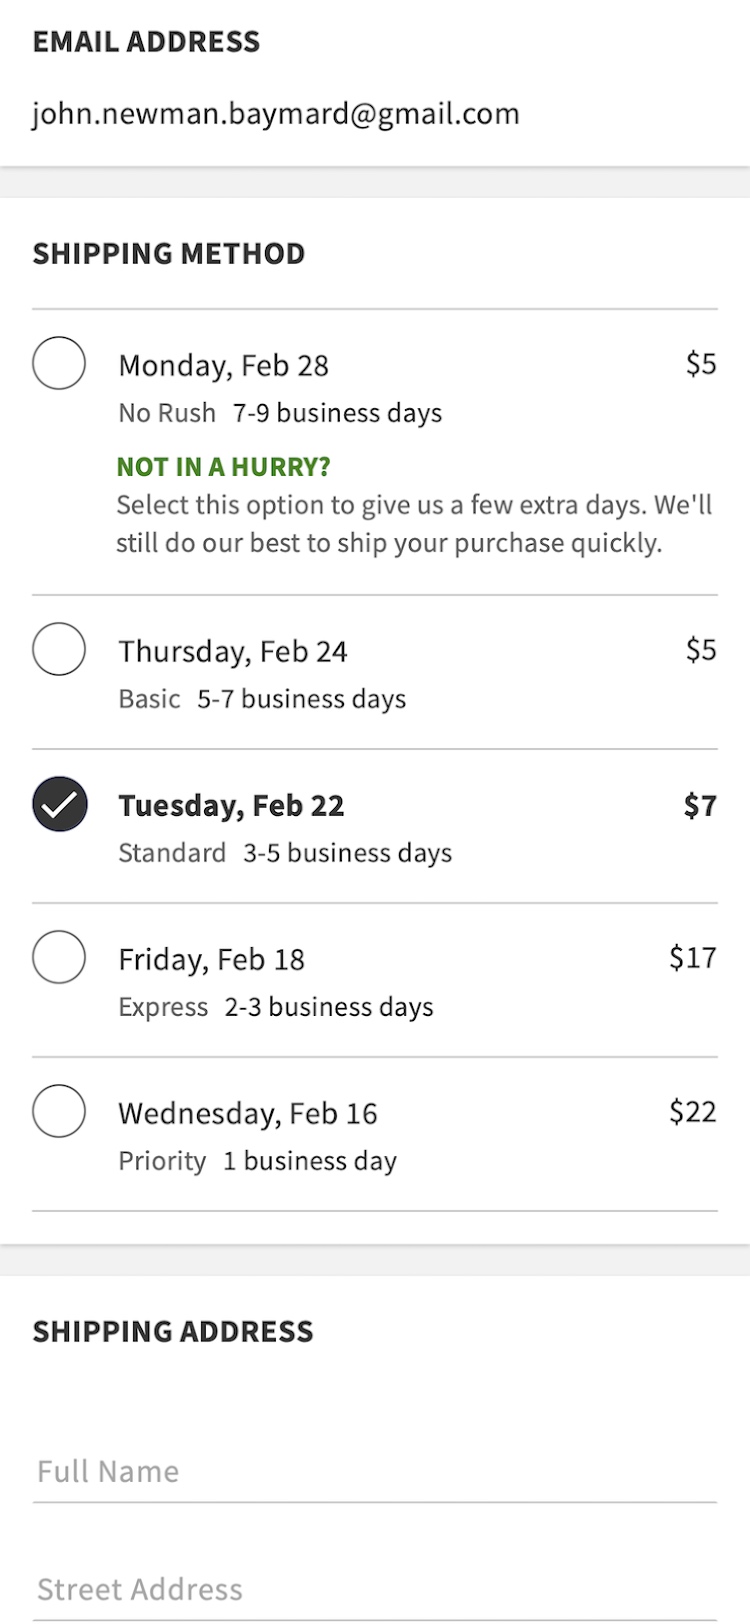Click the checked Standard shipping radio button
750x1624 pixels.
click(59, 804)
